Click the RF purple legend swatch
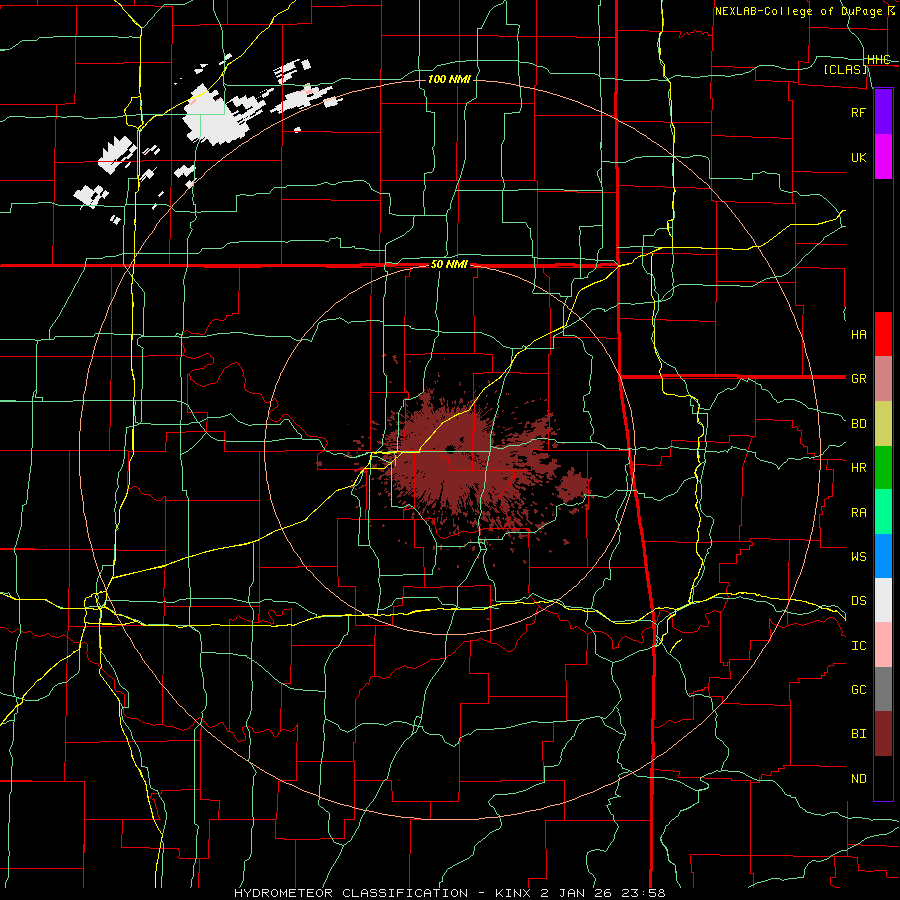 883,112
